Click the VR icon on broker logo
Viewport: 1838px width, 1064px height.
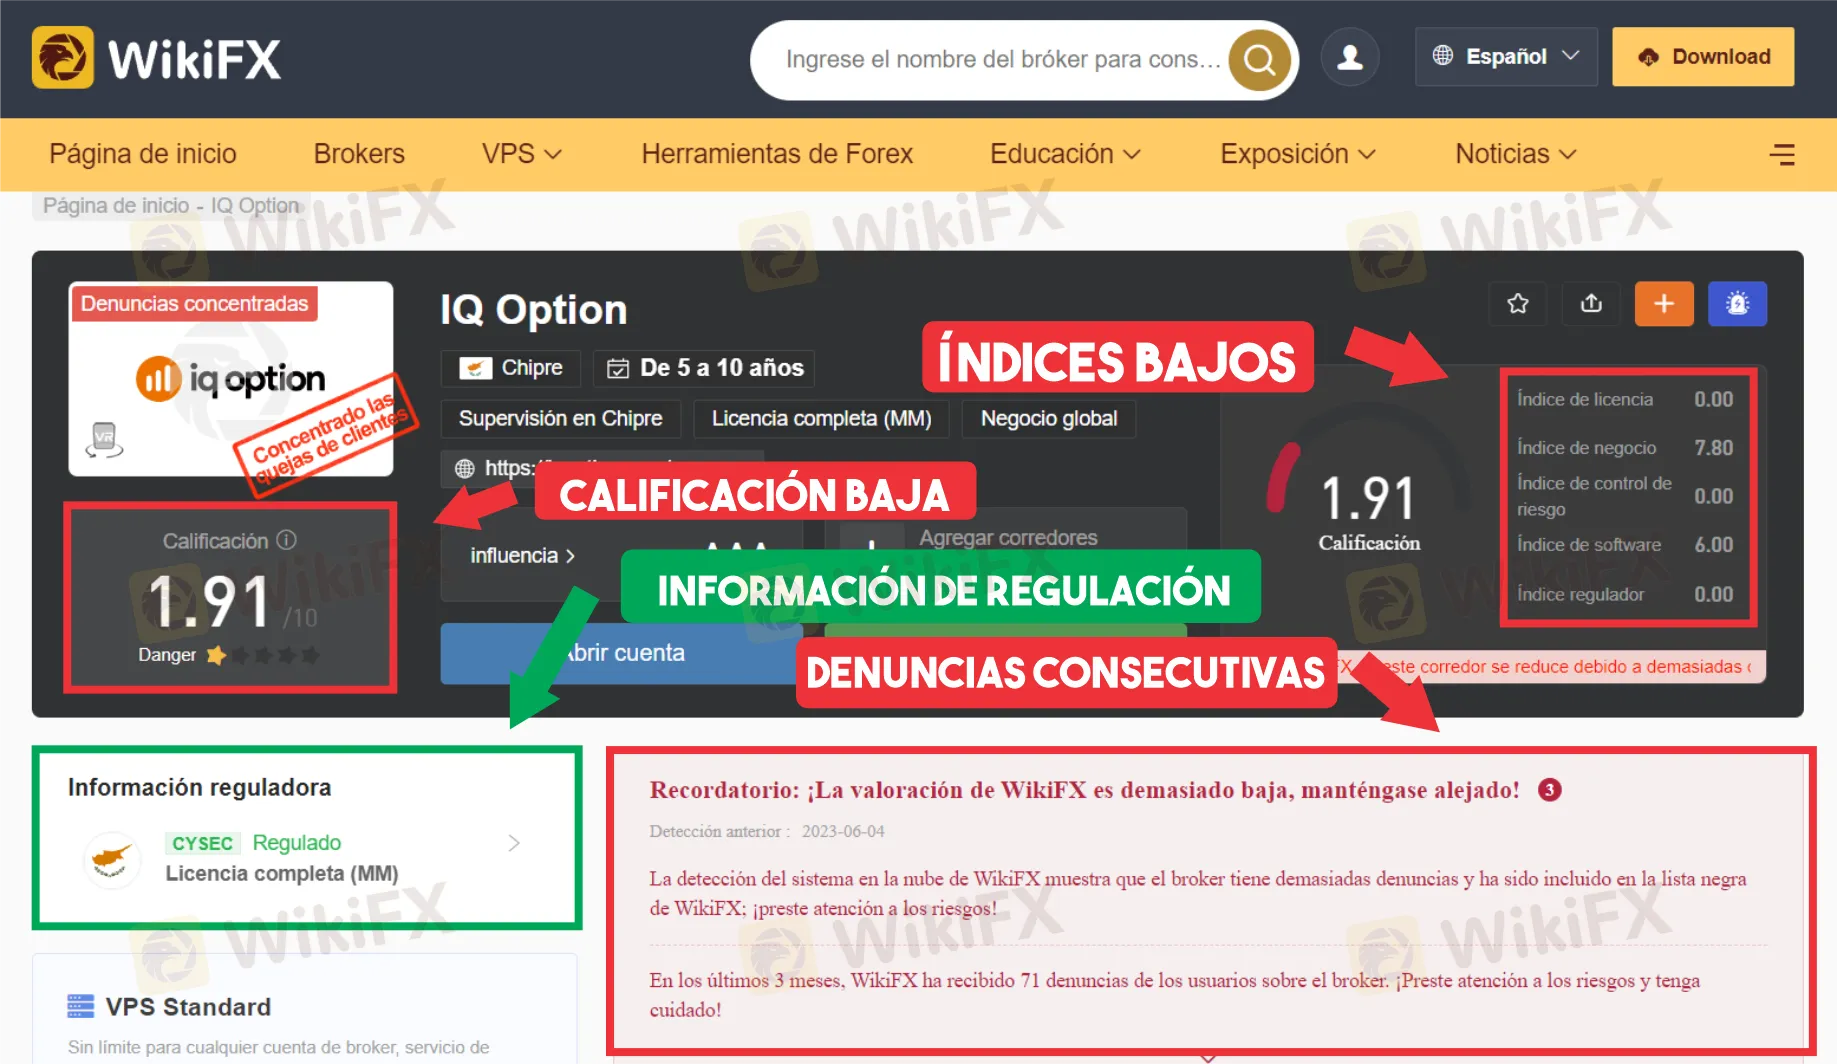(x=104, y=439)
